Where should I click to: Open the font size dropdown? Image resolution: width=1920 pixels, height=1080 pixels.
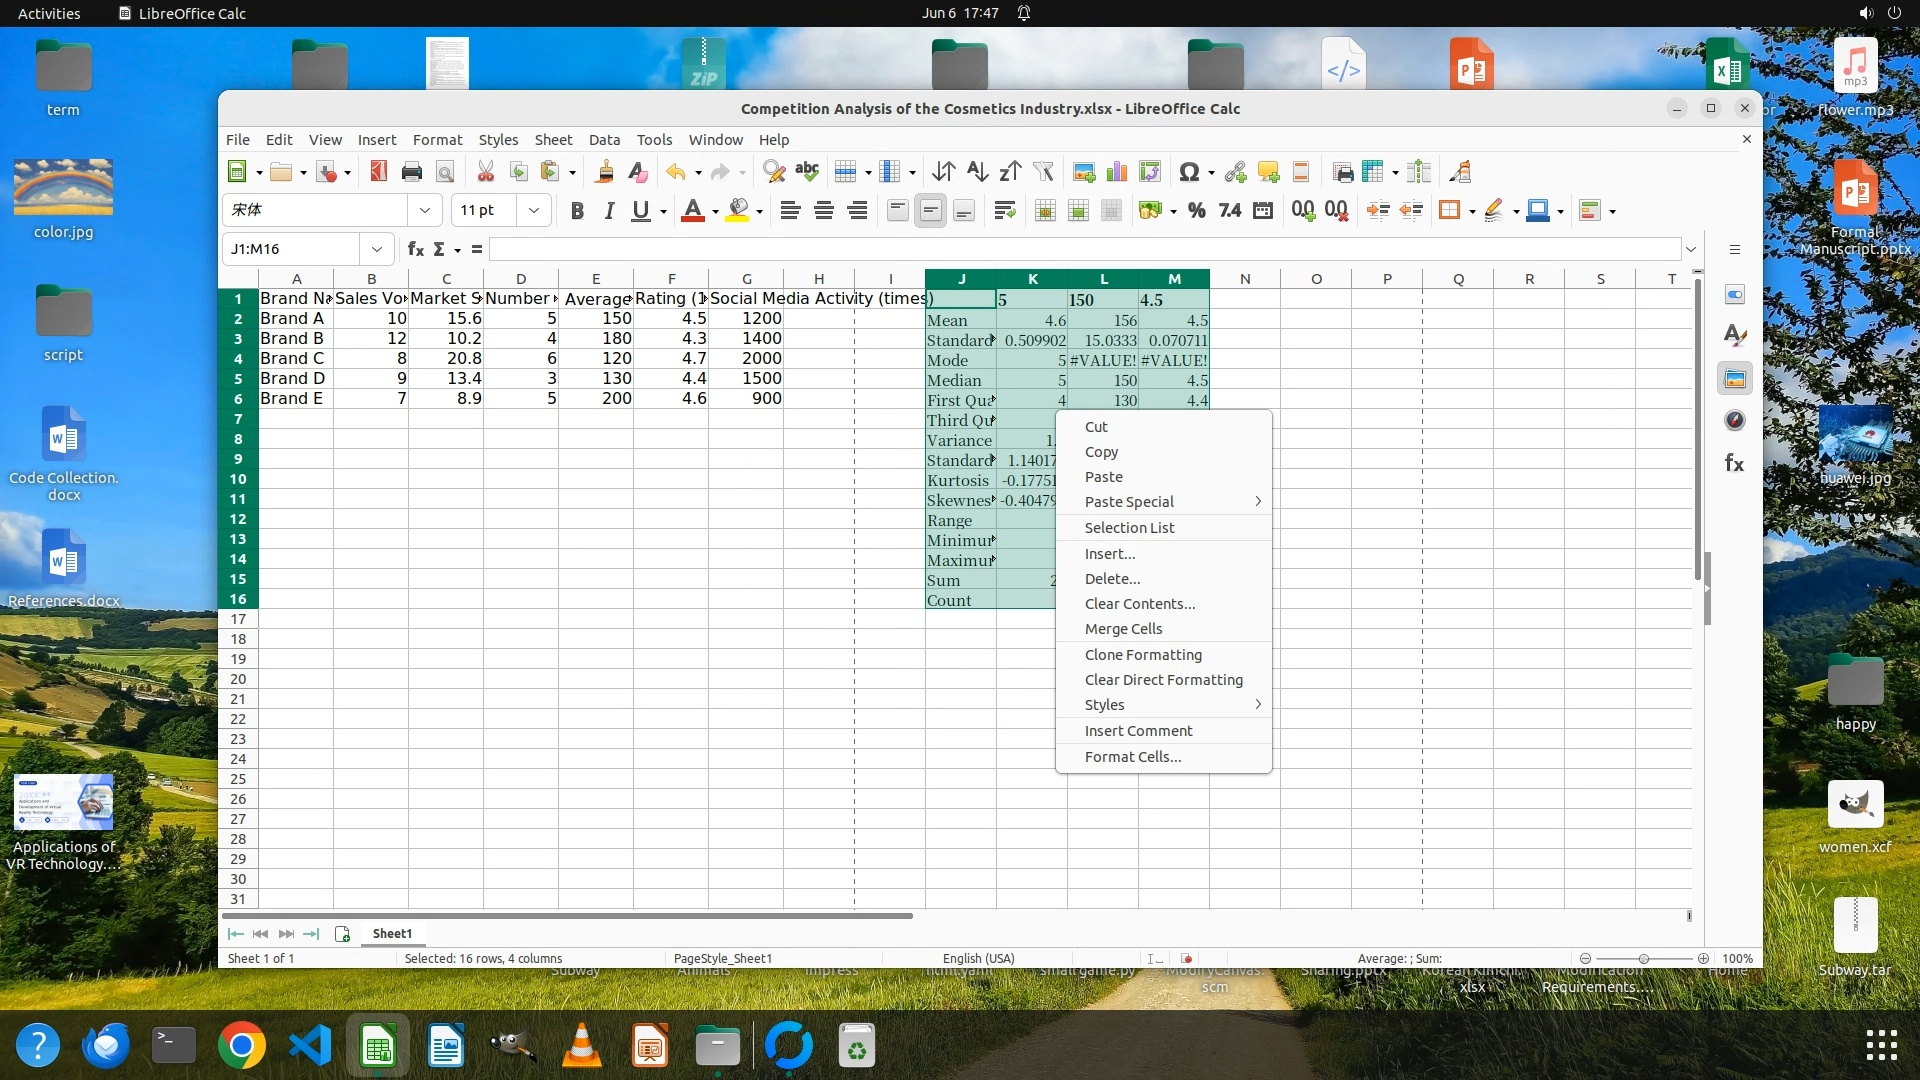534,211
